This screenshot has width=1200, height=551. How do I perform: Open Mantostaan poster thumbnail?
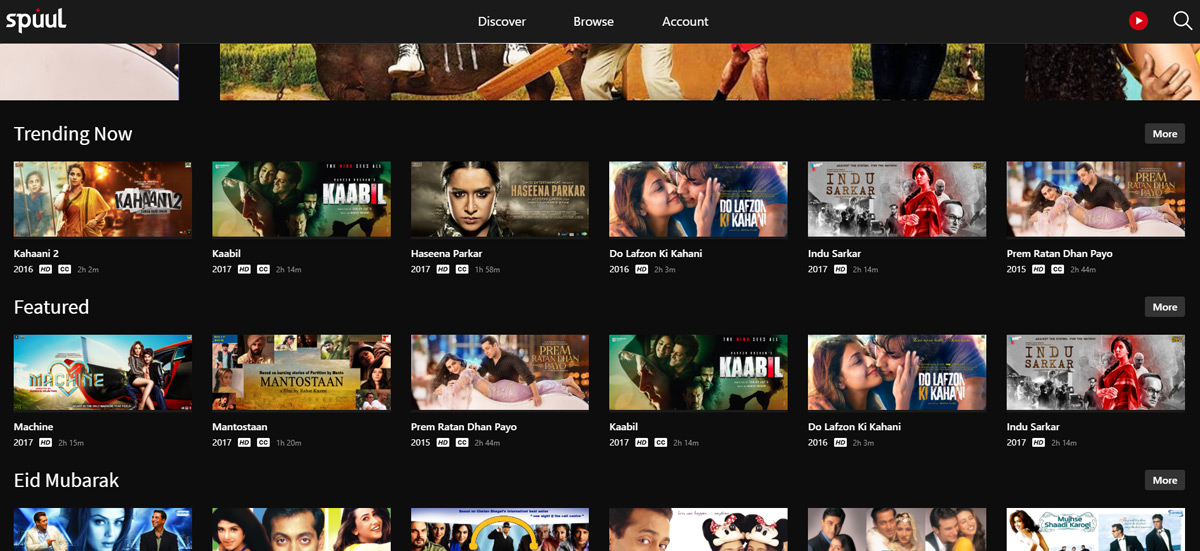pyautogui.click(x=301, y=372)
